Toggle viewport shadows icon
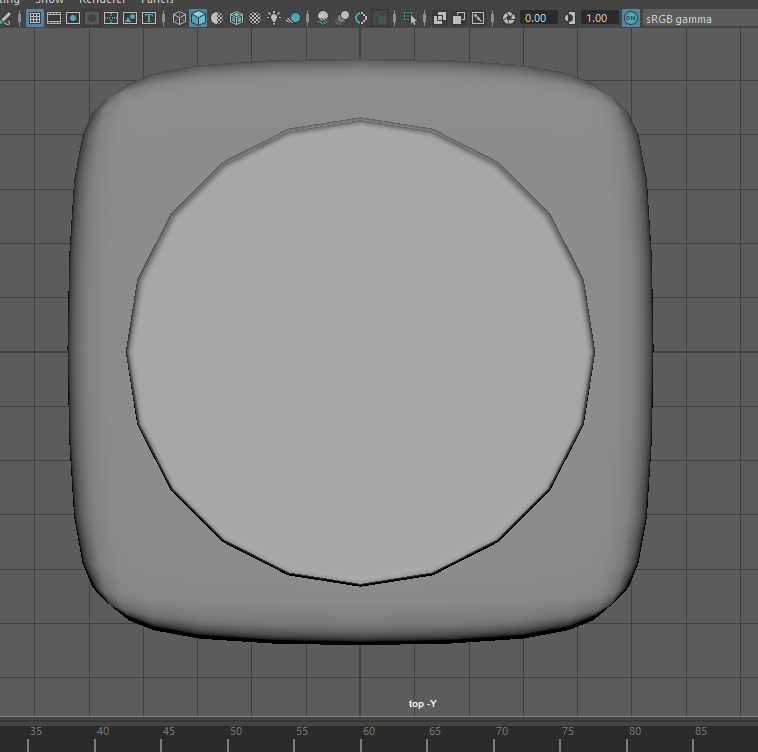 293,18
